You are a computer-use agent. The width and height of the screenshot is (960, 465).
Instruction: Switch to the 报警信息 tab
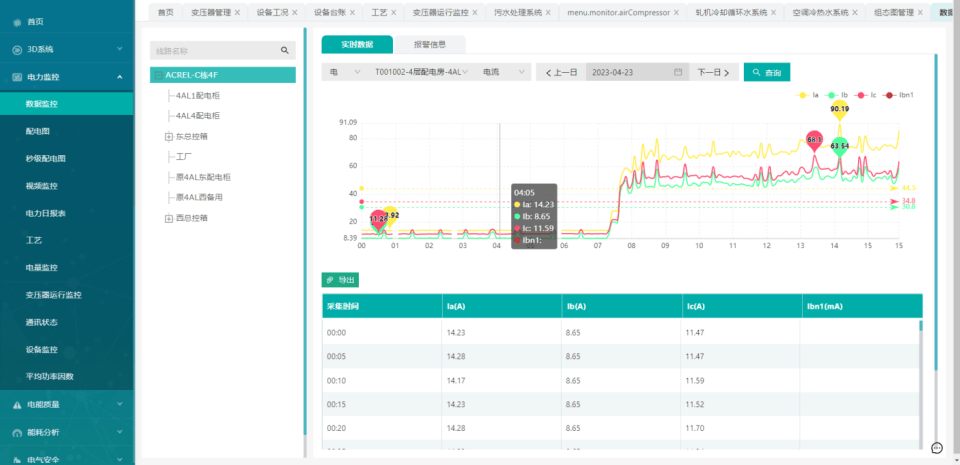(430, 44)
